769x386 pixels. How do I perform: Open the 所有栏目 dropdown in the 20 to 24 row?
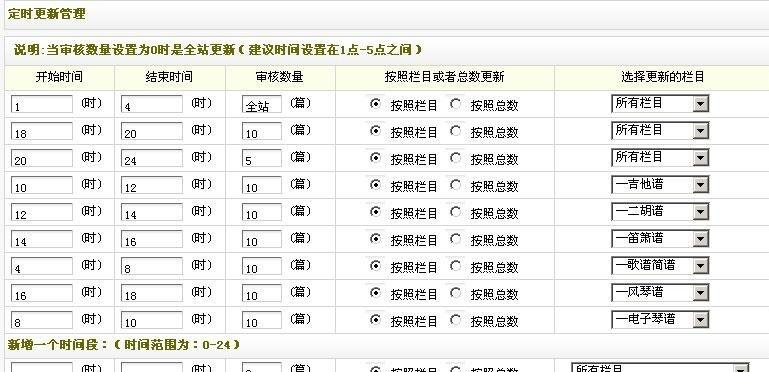coord(660,157)
